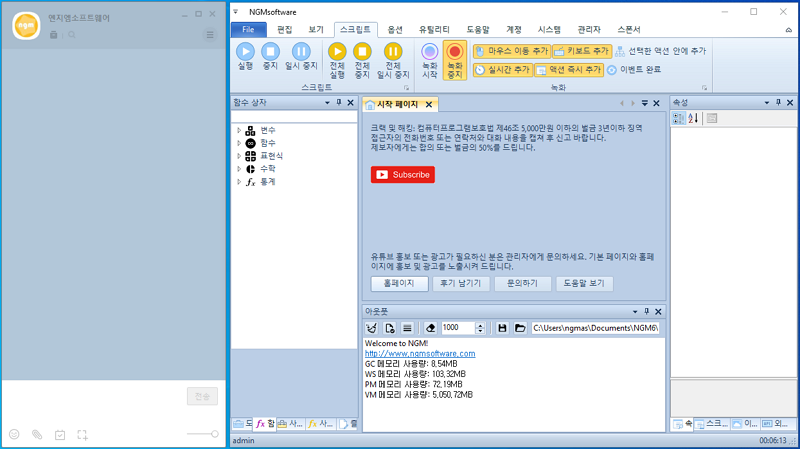
Task: Expand the 수학 tree node
Action: [239, 169]
